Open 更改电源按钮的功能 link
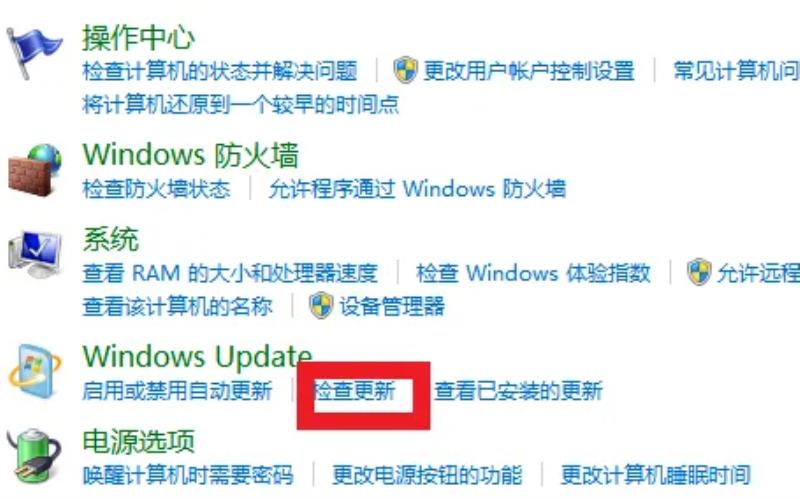This screenshot has height=499, width=800. [428, 475]
